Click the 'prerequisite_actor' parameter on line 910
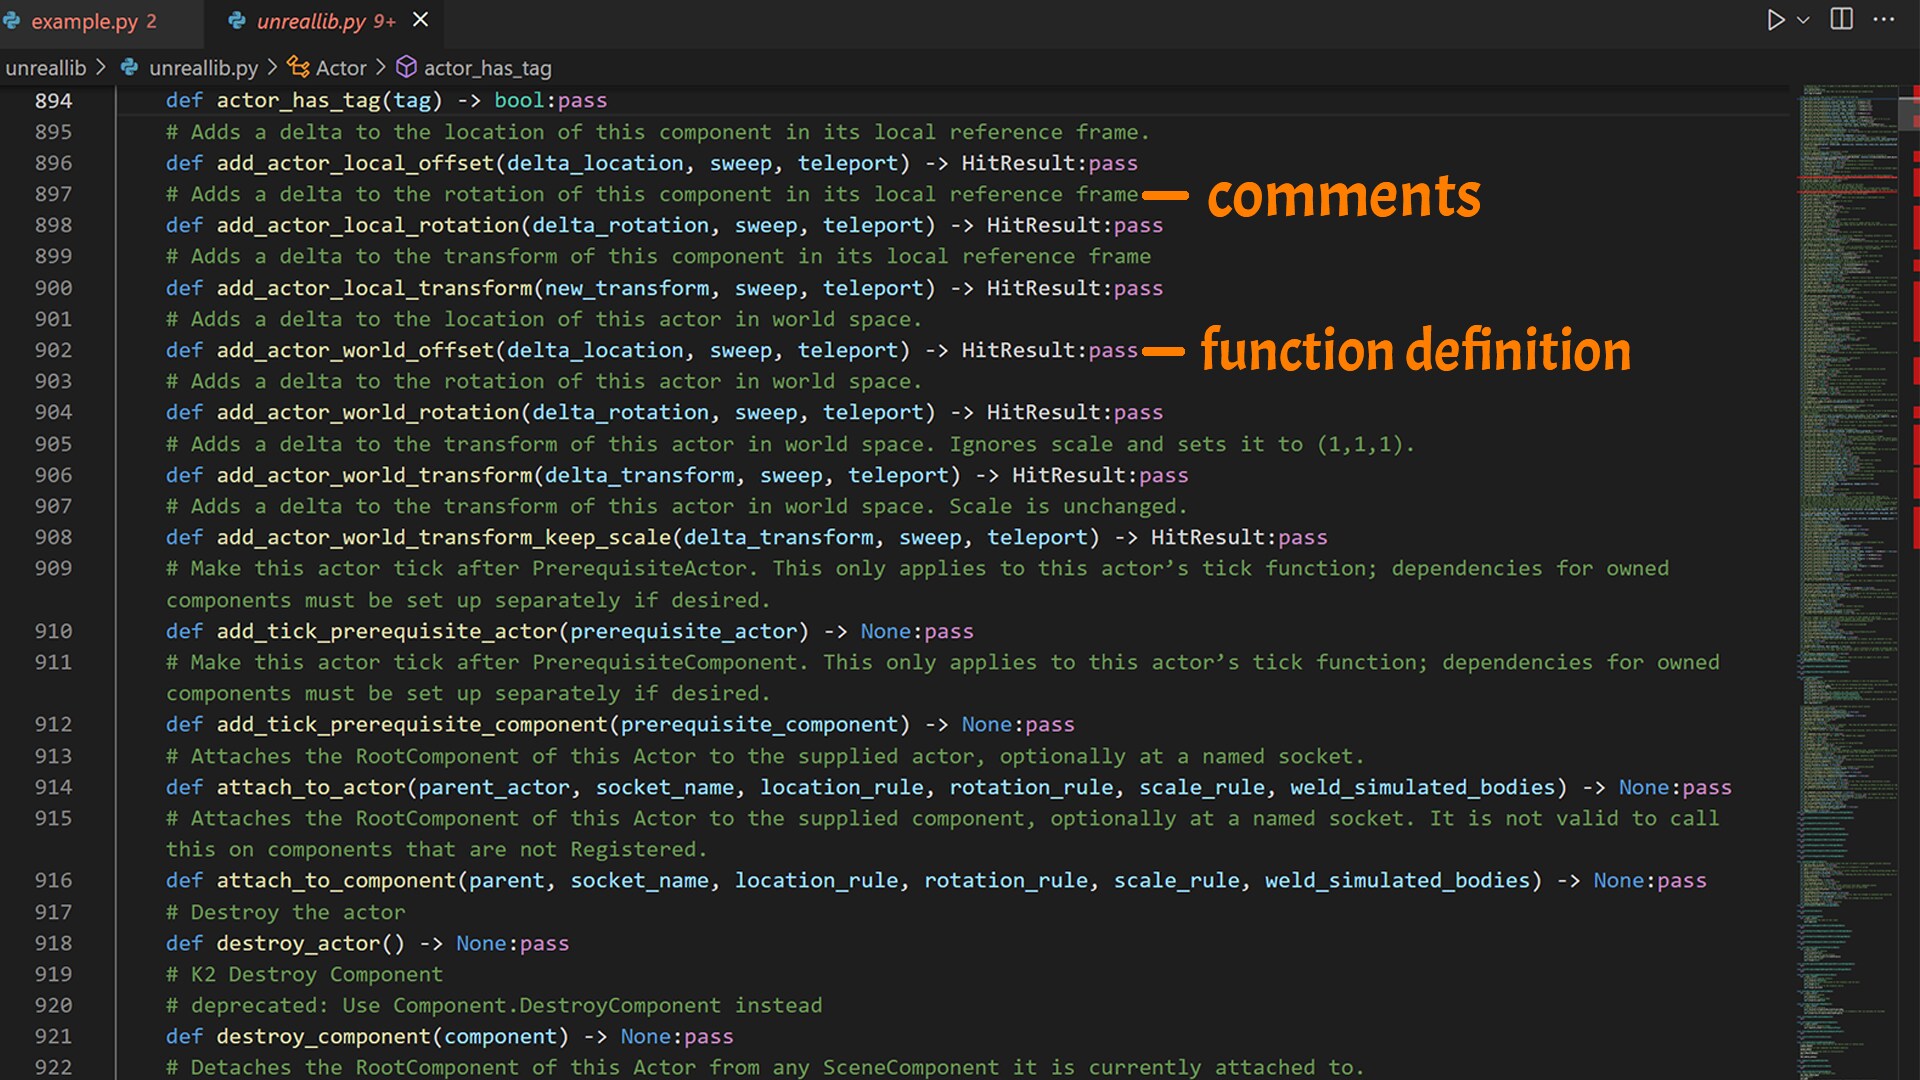Screen dimensions: 1920x1080 coord(684,631)
